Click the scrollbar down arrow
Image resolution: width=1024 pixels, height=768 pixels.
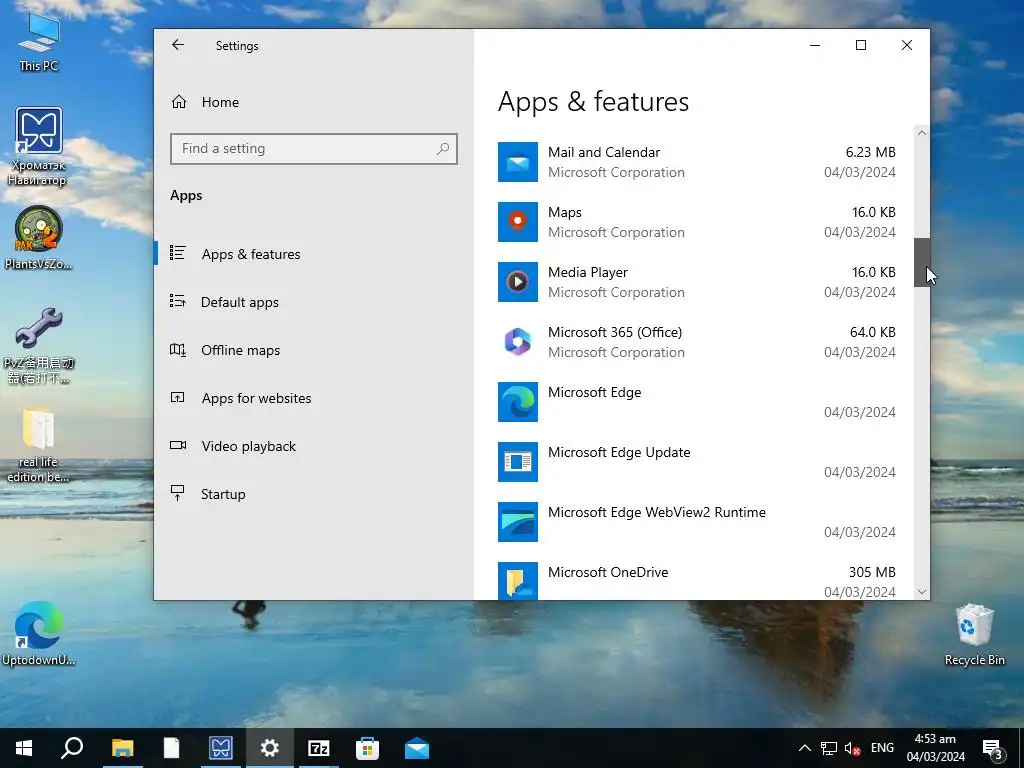[x=921, y=592]
